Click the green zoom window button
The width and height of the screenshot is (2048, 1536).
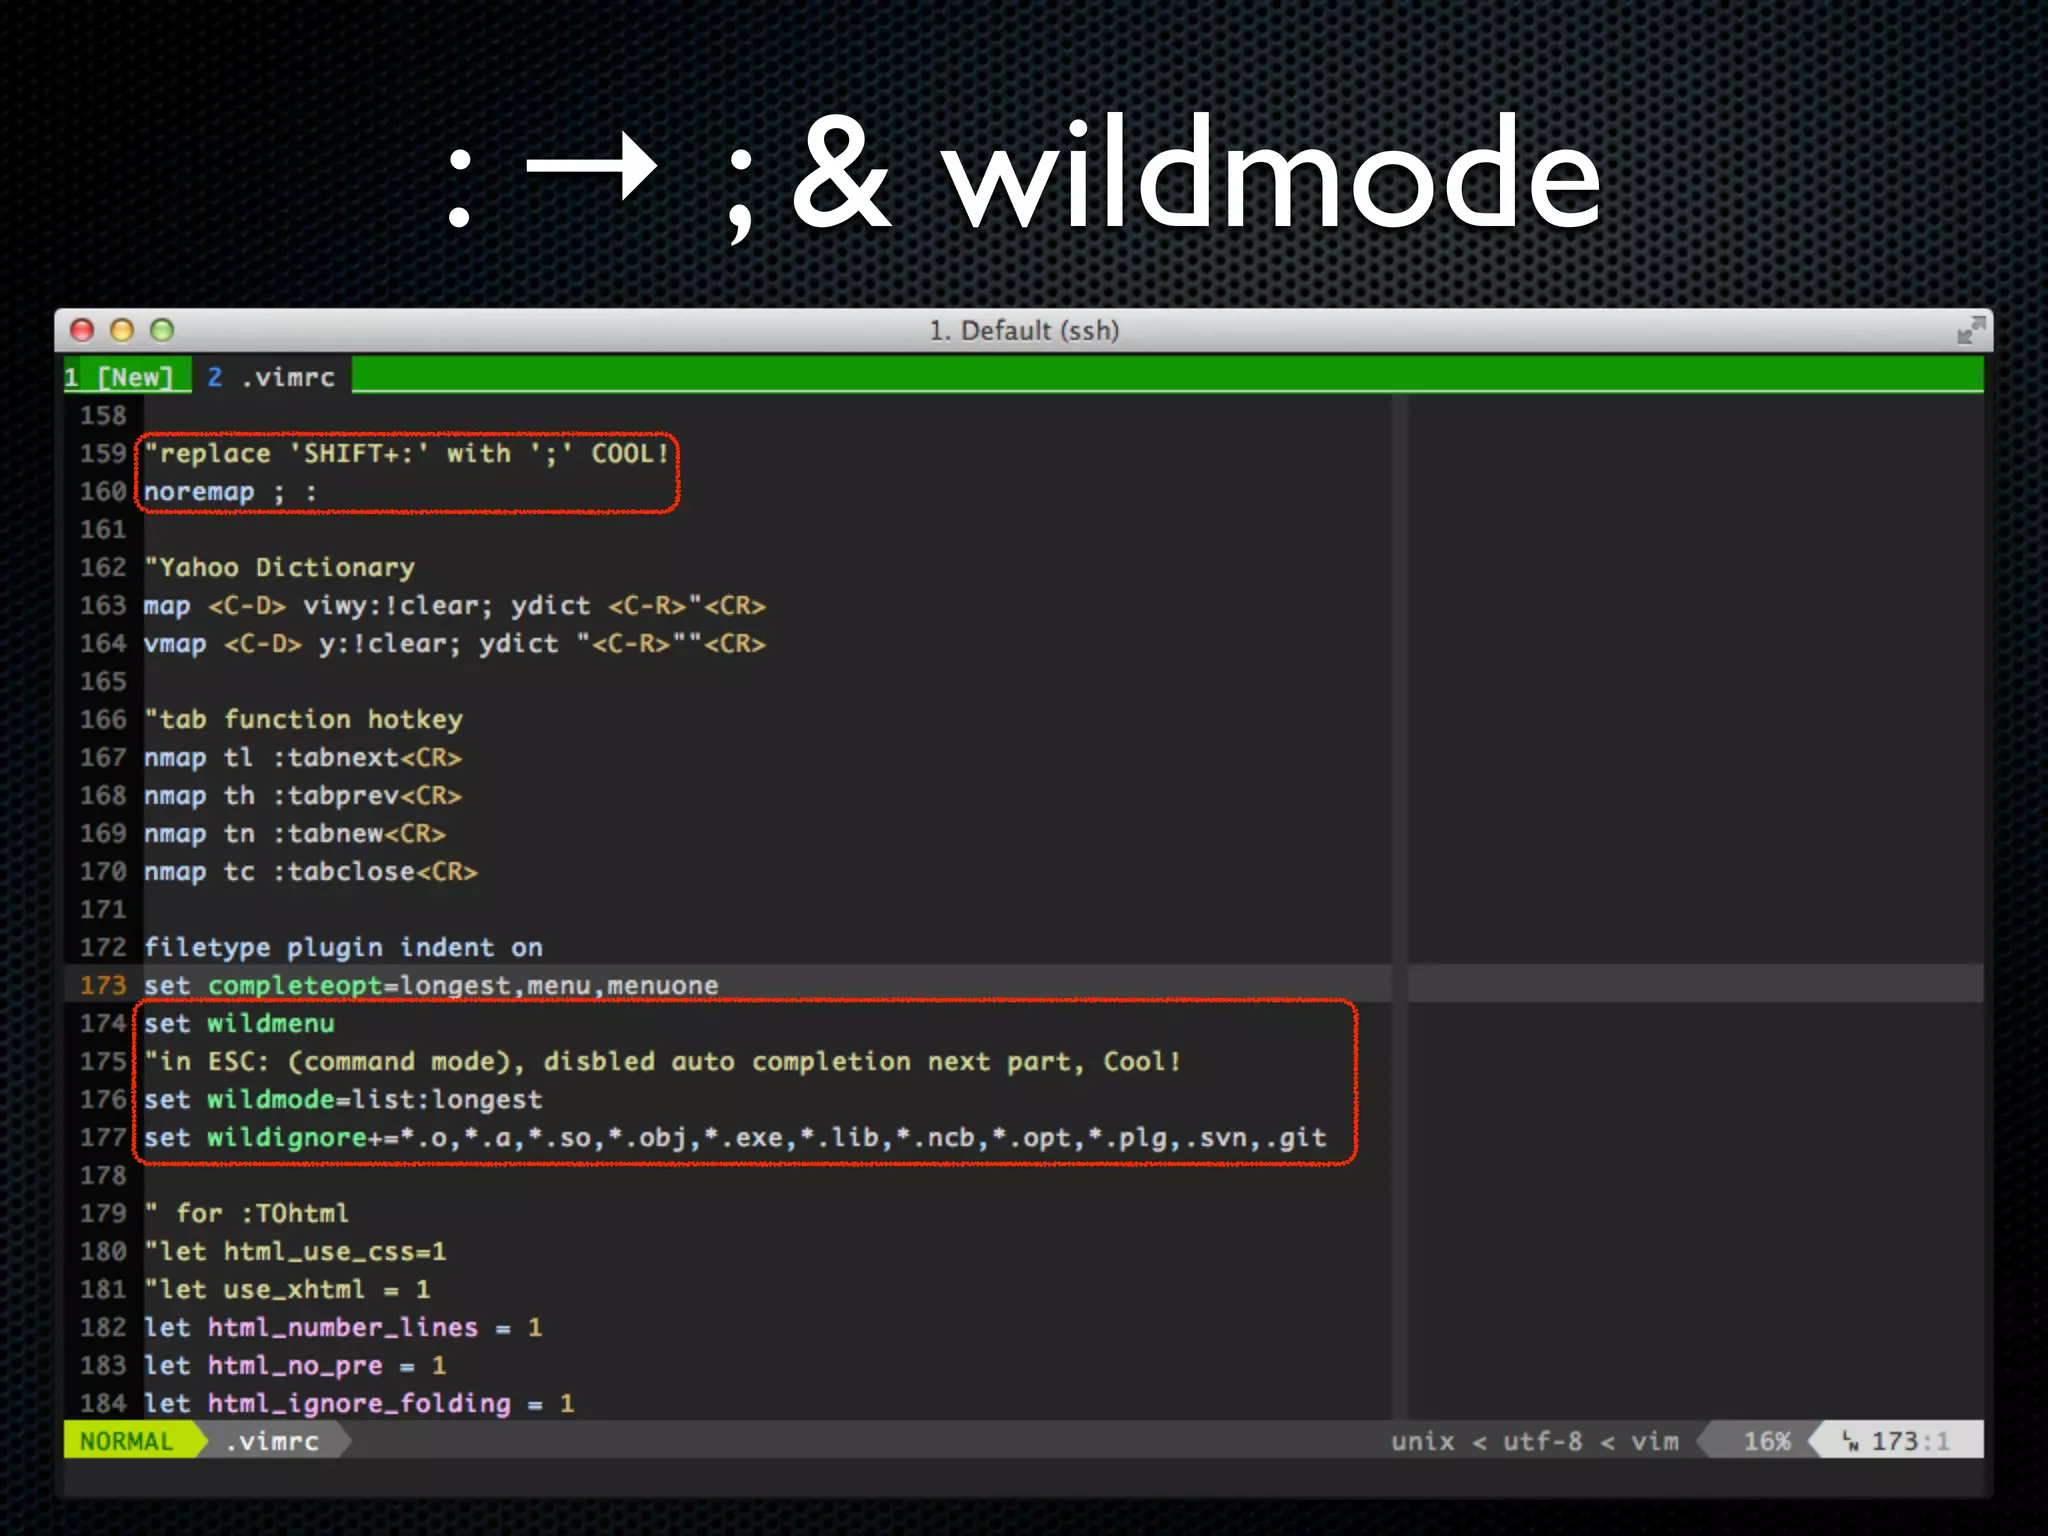(162, 330)
